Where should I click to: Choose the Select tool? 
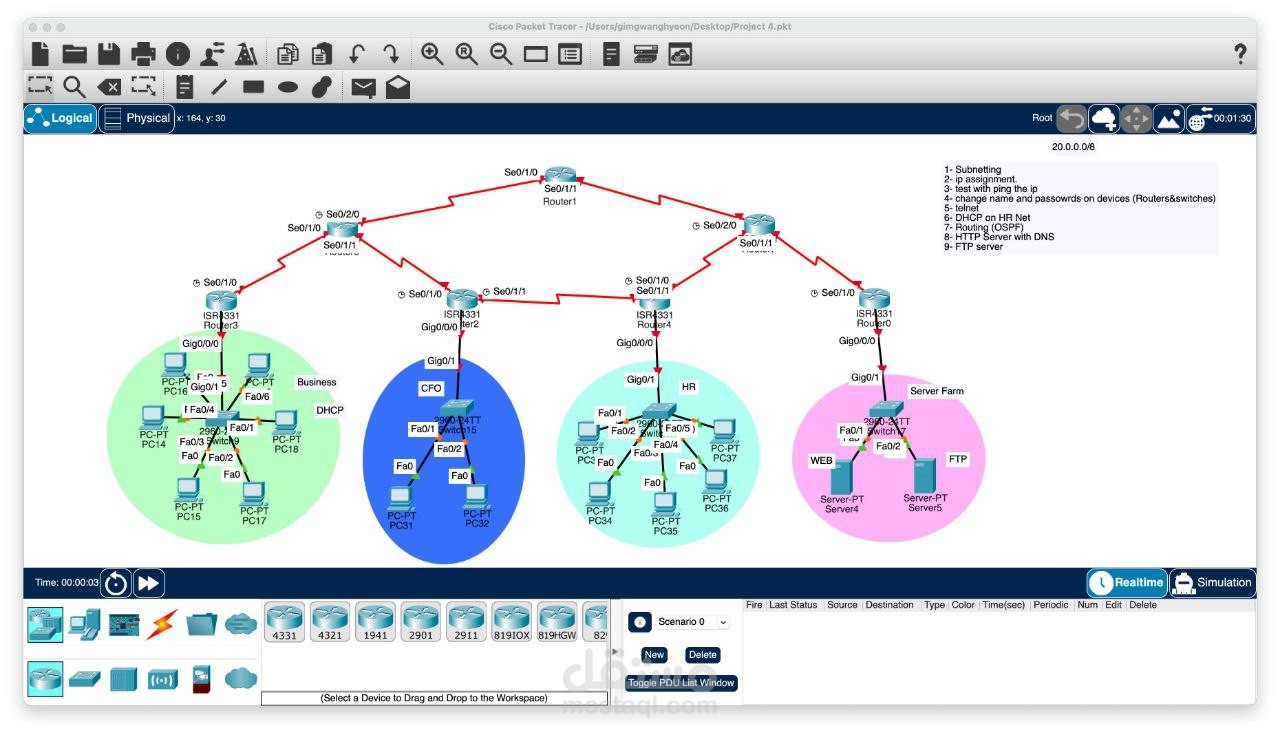(40, 87)
